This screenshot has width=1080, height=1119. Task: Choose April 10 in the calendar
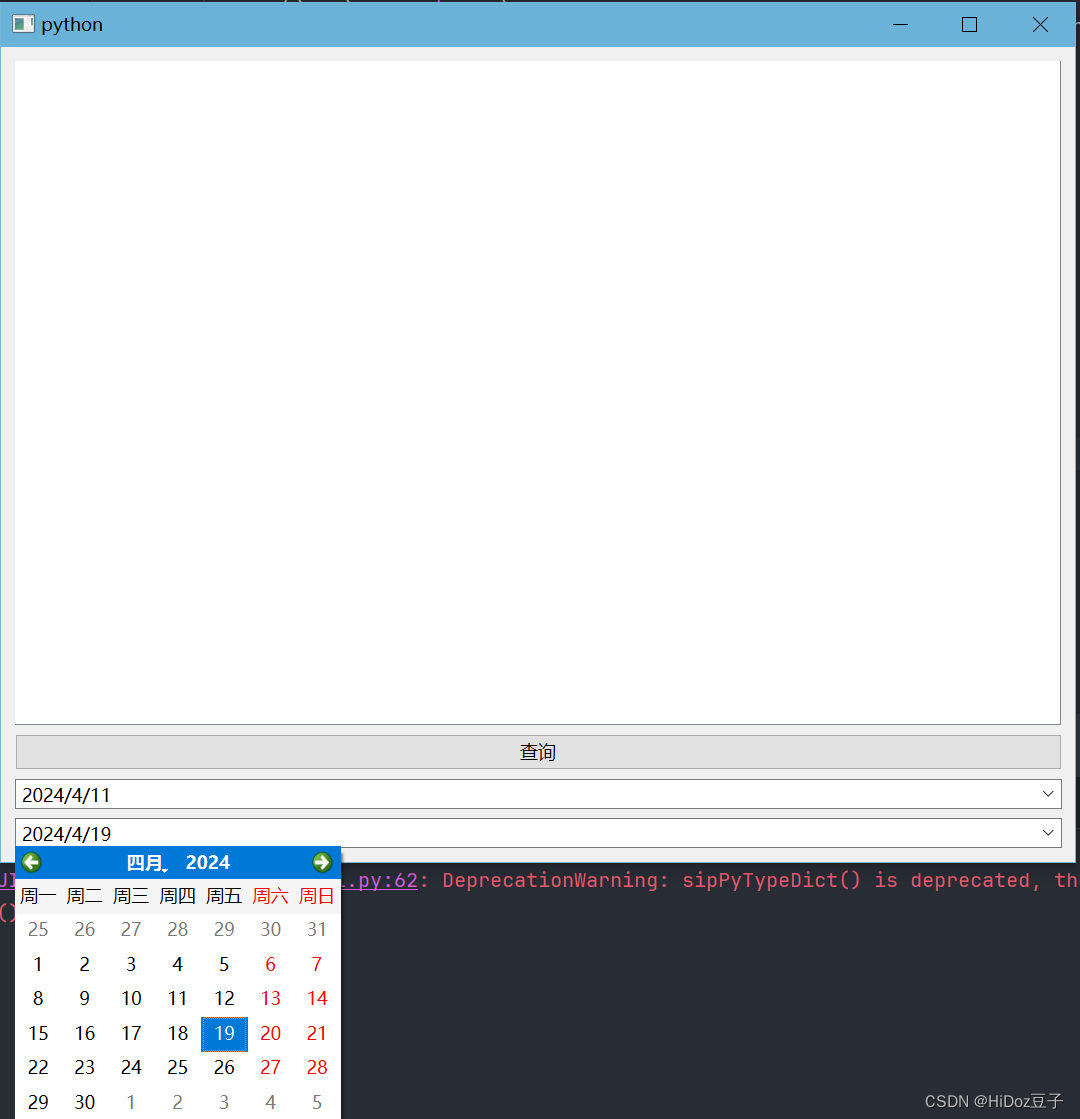[131, 998]
